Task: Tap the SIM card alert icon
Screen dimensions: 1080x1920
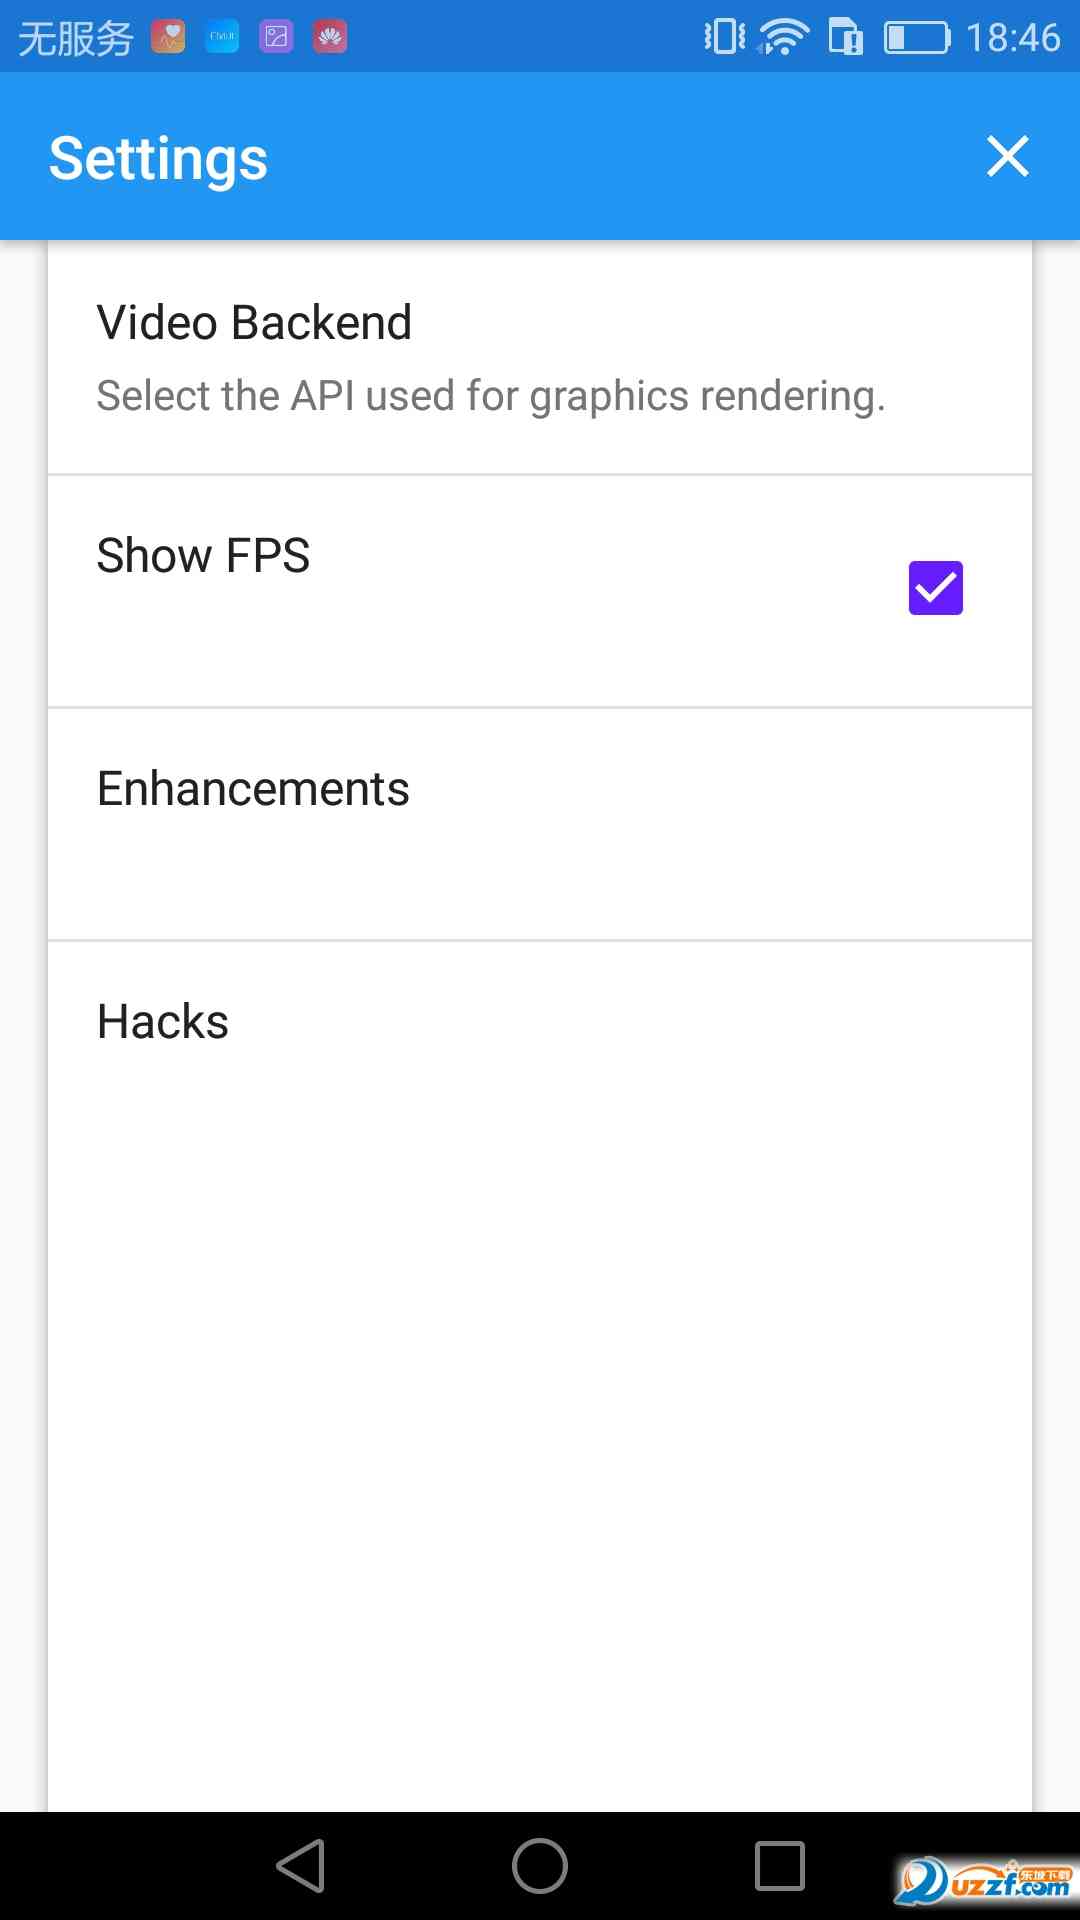Action: [x=845, y=37]
